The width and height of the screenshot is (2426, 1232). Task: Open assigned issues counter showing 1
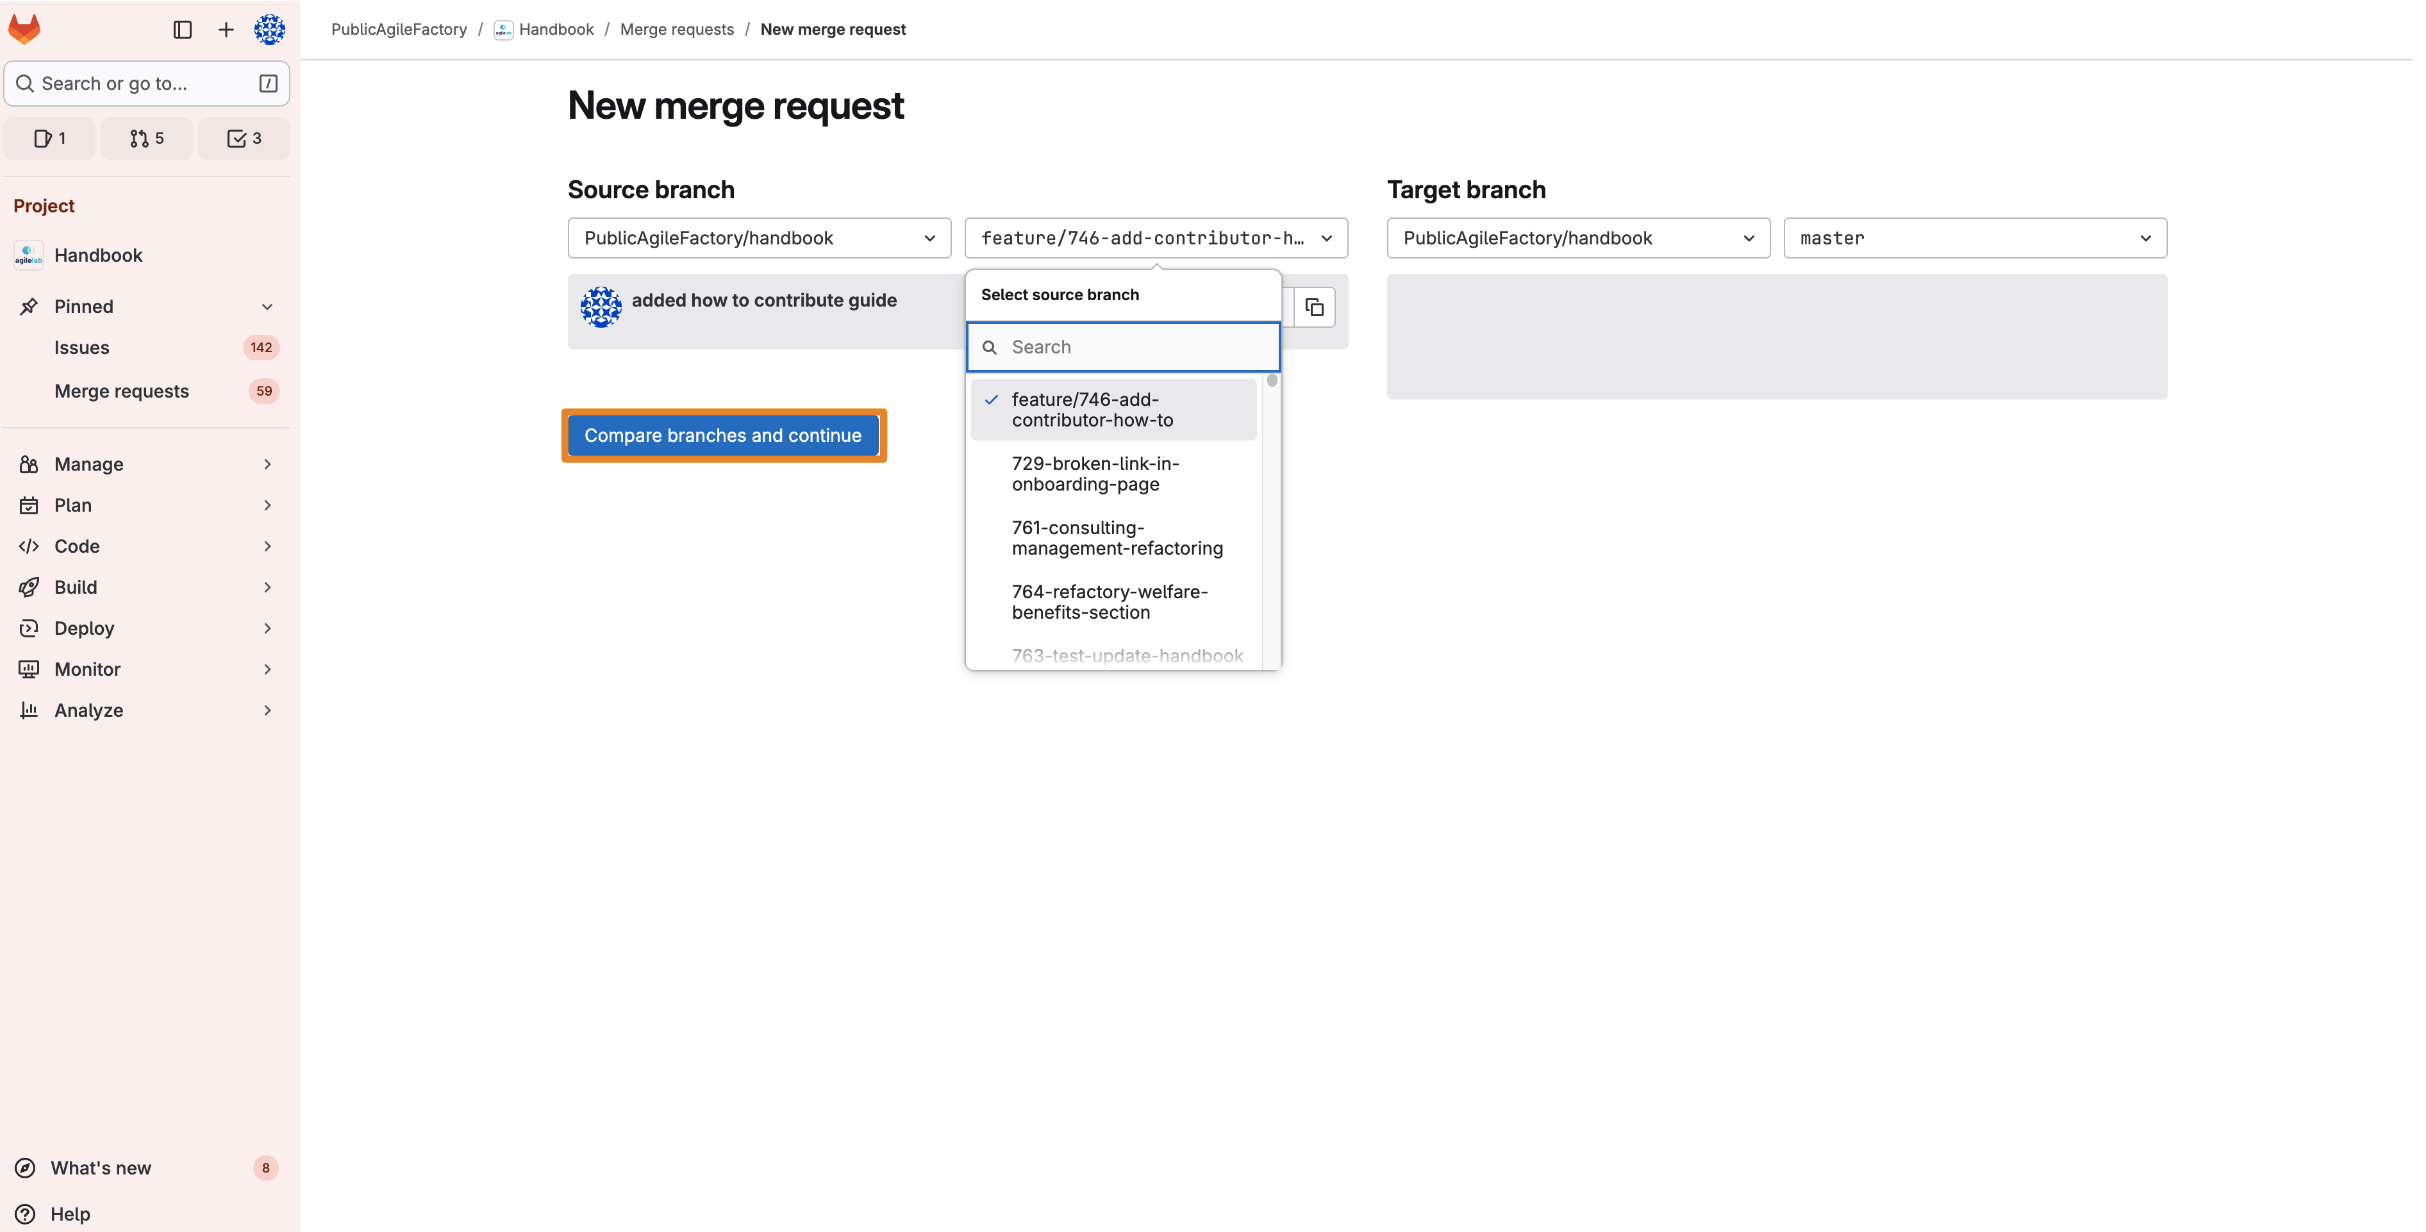coord(50,138)
